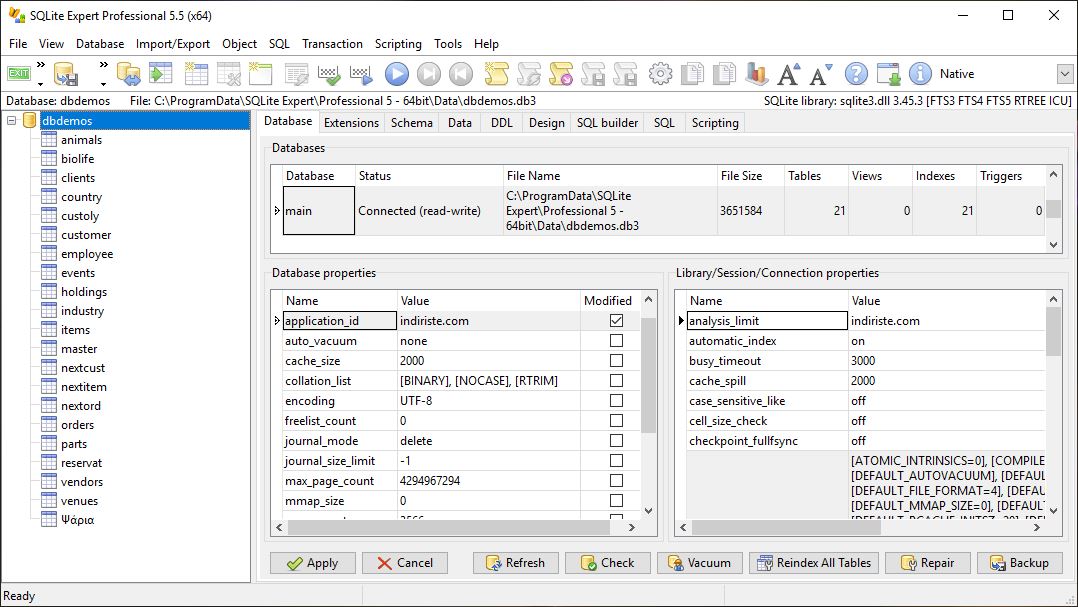The image size is (1078, 607).
Task: Expand toolbar overflow chevron after save database icon
Action: (x=104, y=64)
